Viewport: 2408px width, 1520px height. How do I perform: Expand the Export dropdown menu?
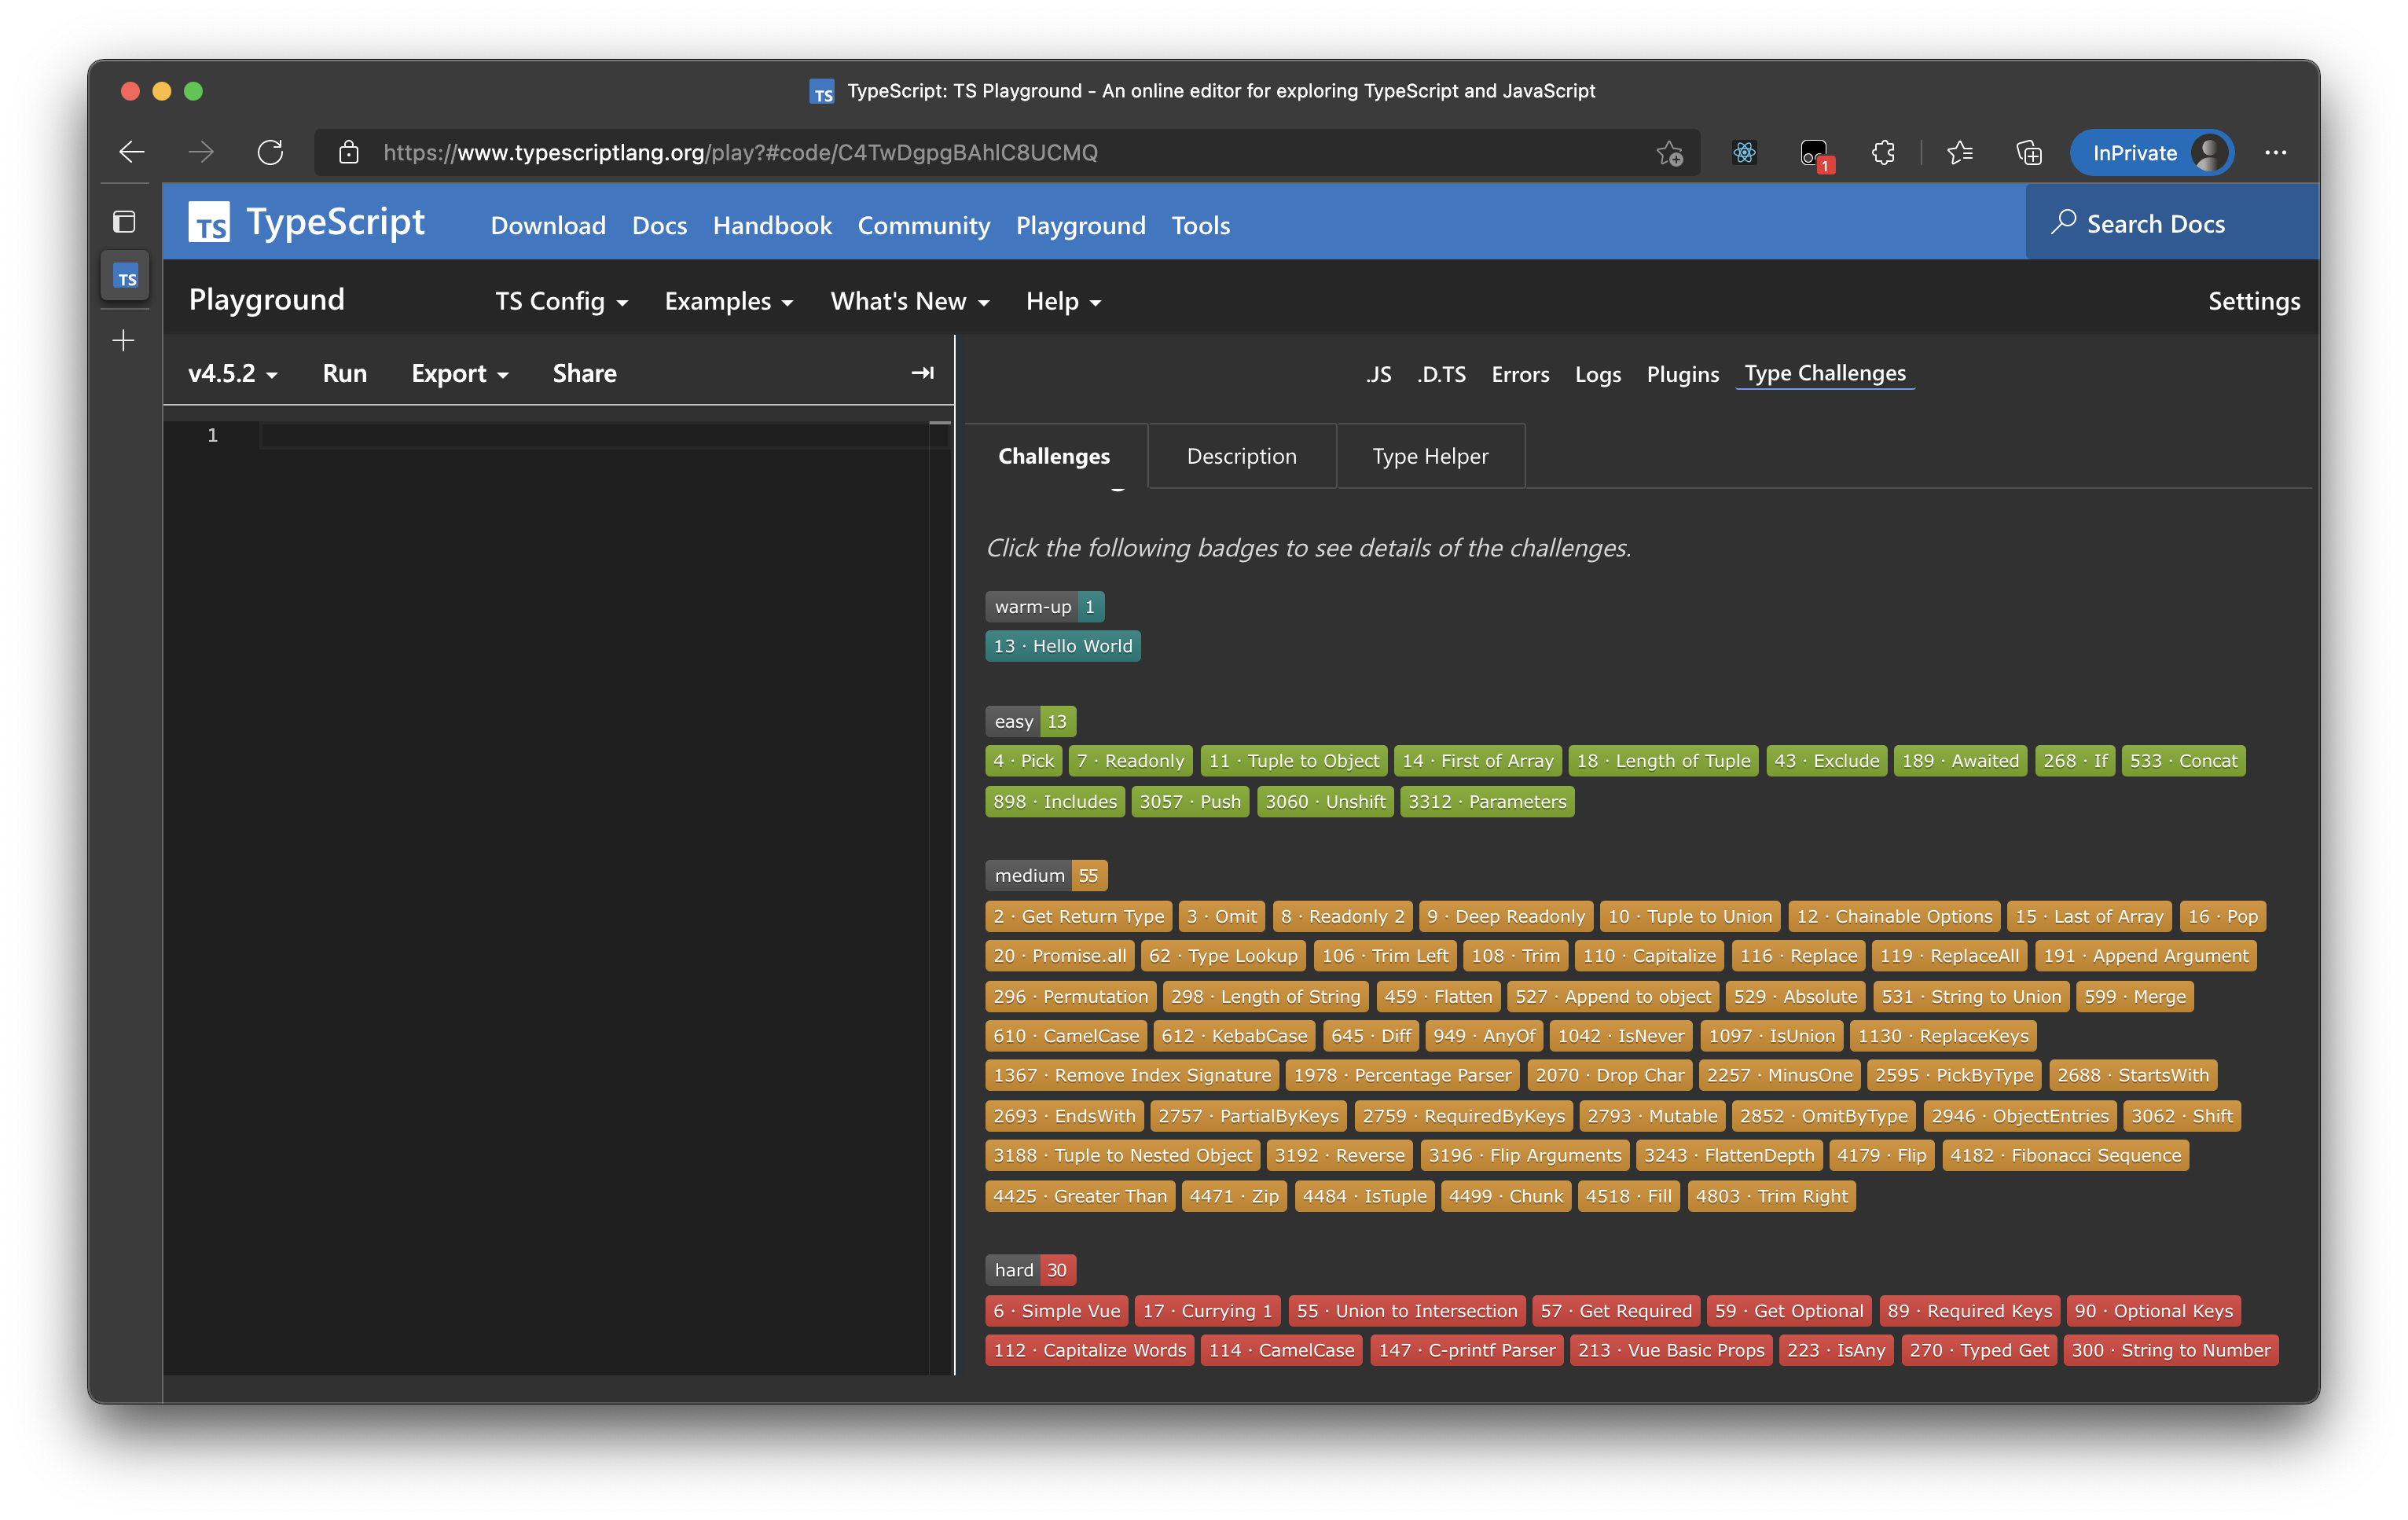pyautogui.click(x=460, y=374)
